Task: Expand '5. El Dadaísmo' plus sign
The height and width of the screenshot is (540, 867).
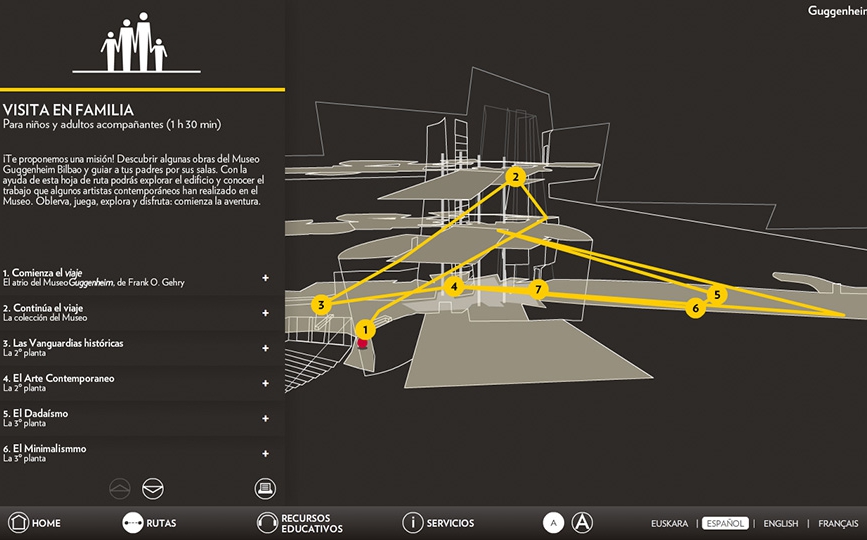Action: (x=265, y=418)
